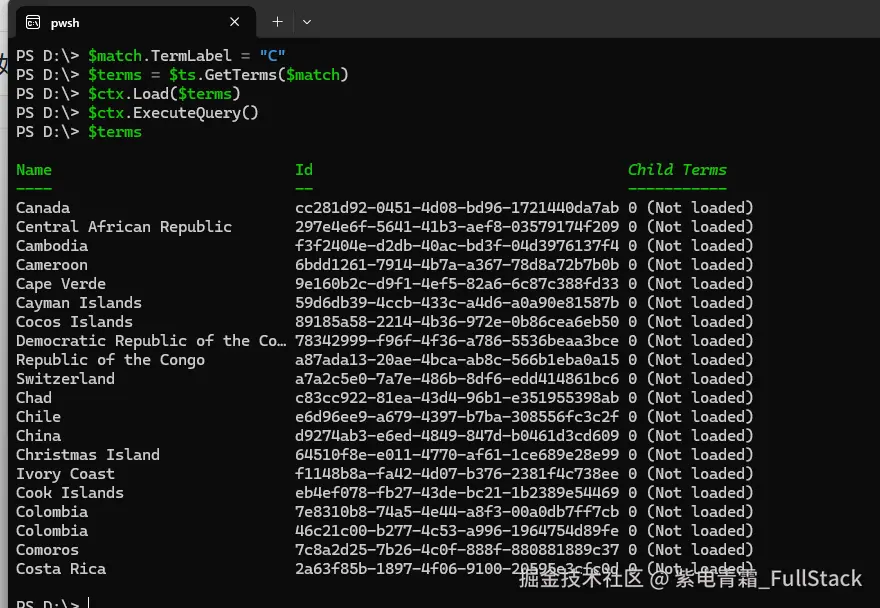Click Id a7a2c5e0-7a7e-486b-8df6-edd414861bc6
Image resolution: width=880 pixels, height=608 pixels.
[457, 379]
